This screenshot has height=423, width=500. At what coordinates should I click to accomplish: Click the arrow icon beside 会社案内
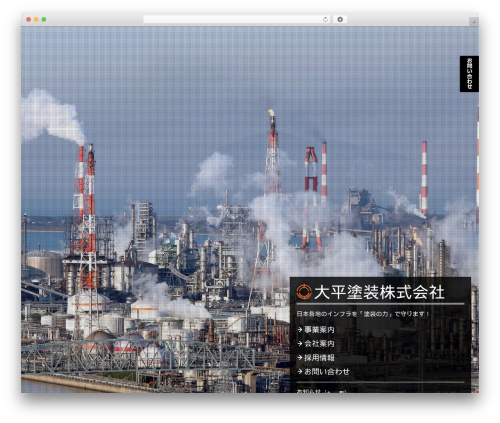300,344
